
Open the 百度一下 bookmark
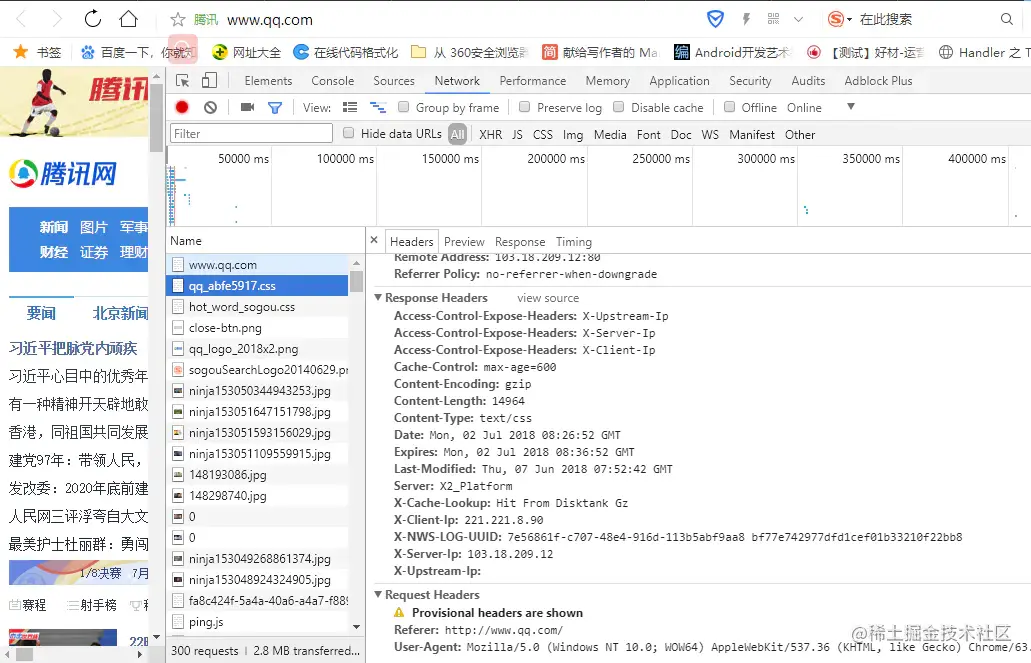(138, 52)
